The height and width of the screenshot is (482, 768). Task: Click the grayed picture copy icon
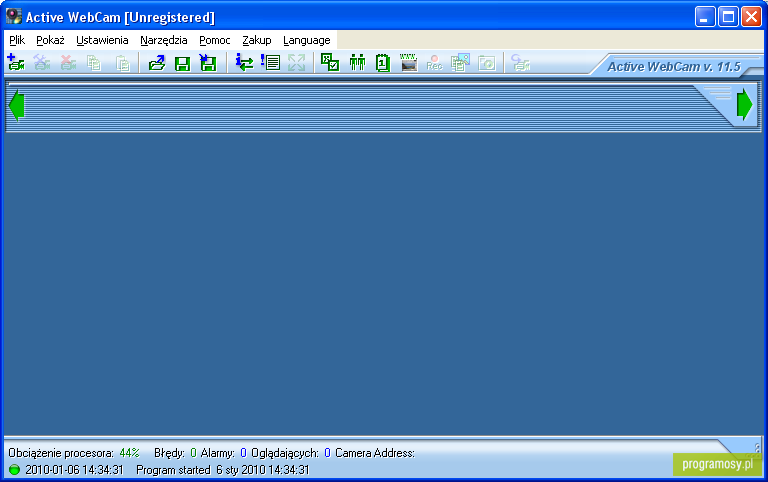coord(460,63)
